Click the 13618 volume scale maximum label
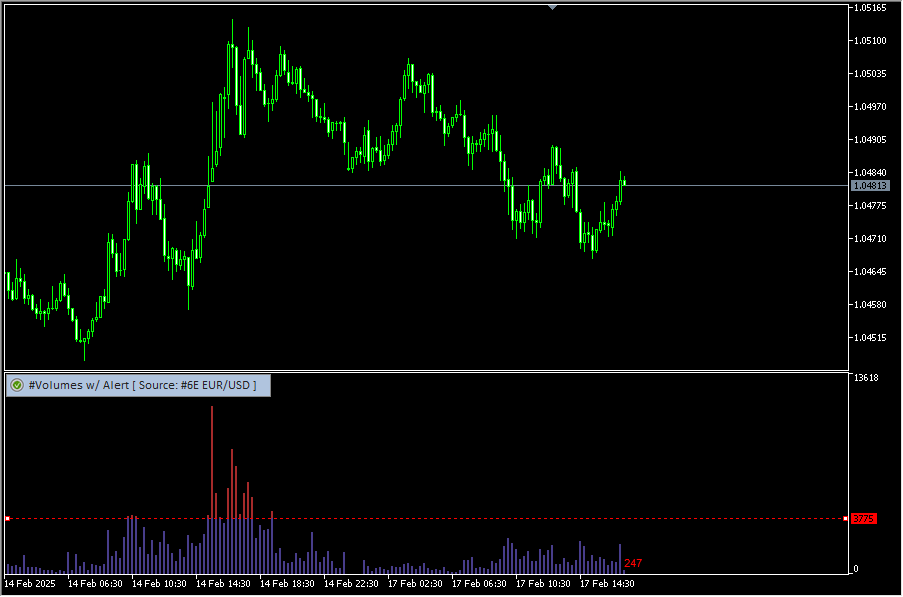 866,378
